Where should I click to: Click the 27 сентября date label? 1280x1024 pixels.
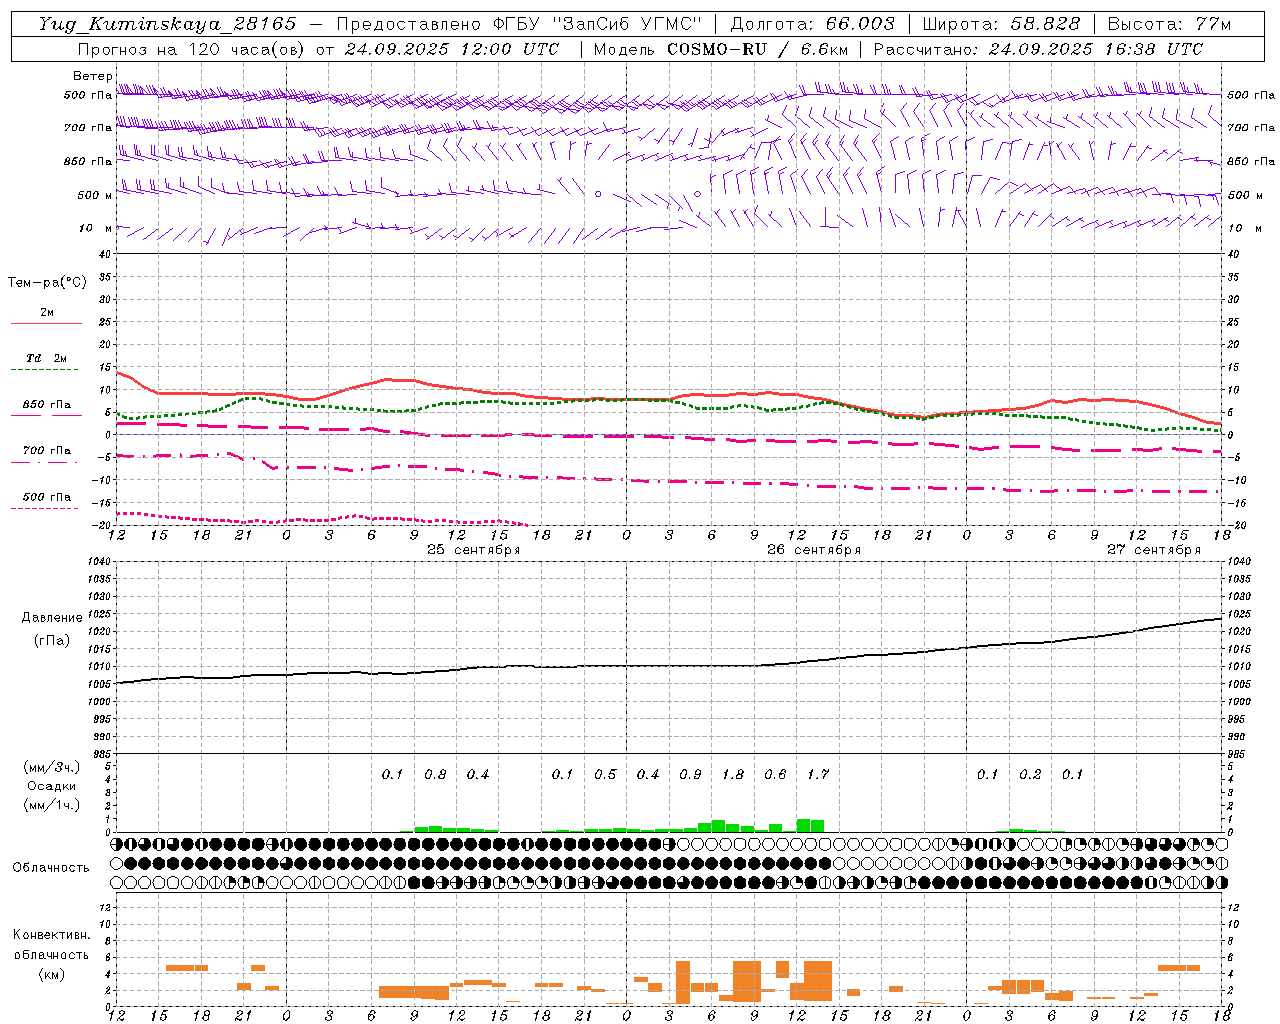pos(1154,550)
